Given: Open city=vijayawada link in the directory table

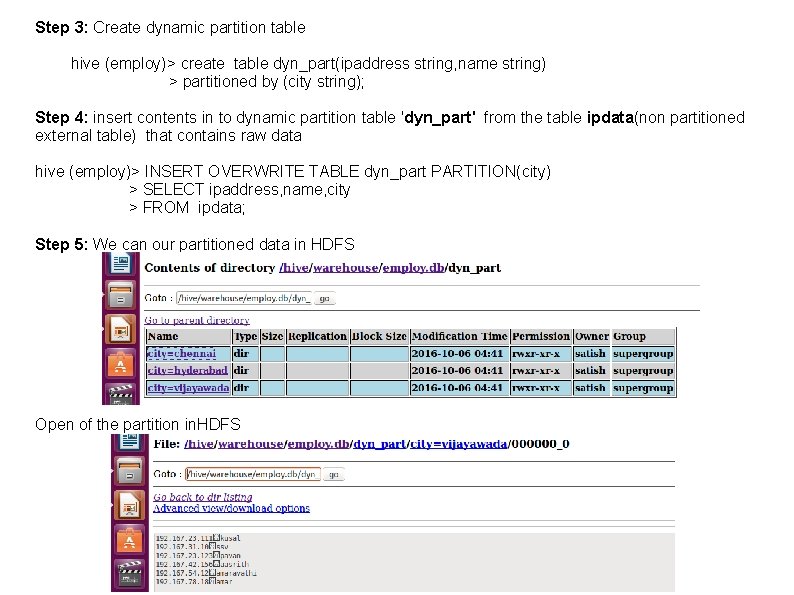Looking at the screenshot, I should (188, 388).
